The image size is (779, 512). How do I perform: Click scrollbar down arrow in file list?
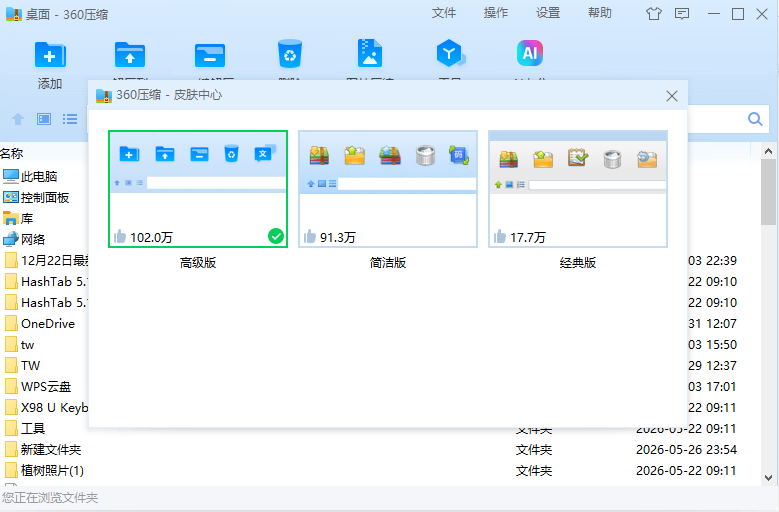[x=769, y=478]
